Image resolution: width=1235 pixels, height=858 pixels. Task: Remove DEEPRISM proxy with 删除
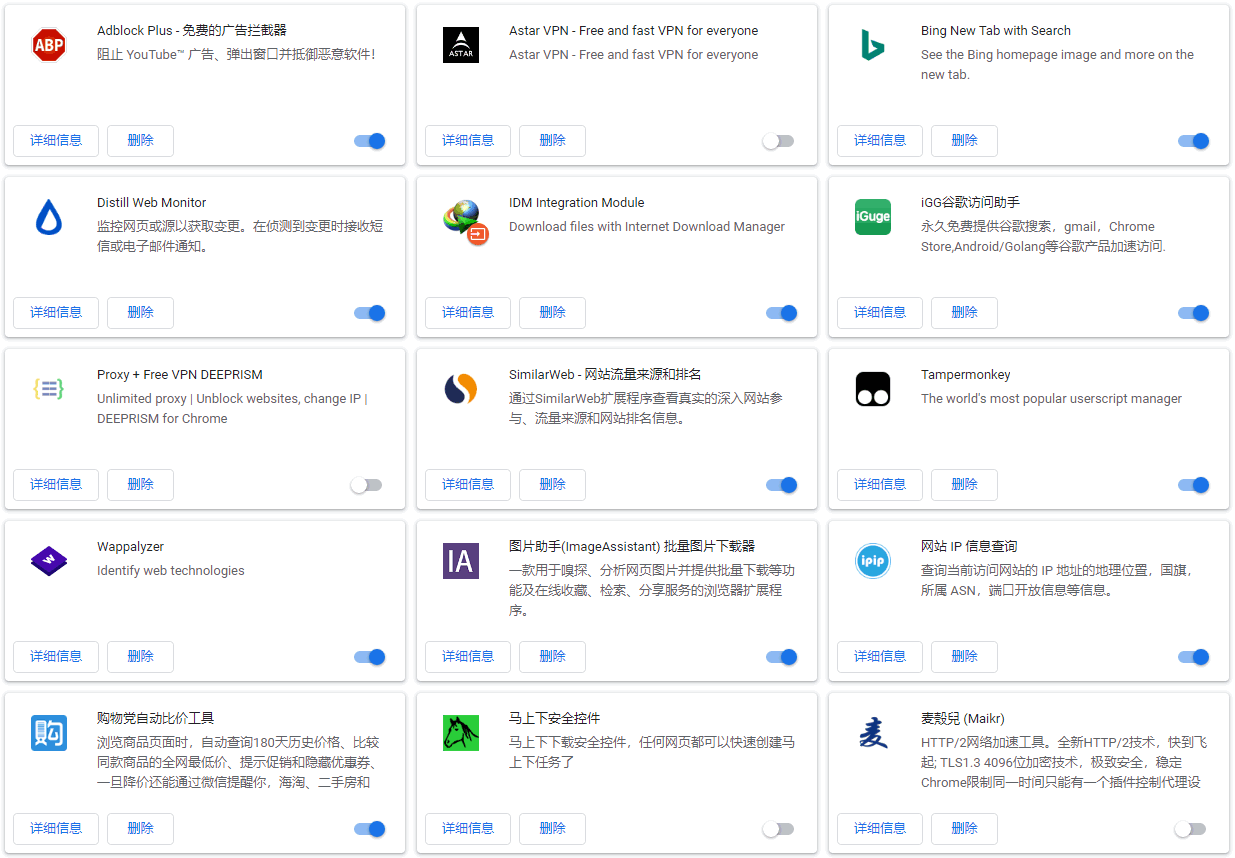[x=141, y=485]
